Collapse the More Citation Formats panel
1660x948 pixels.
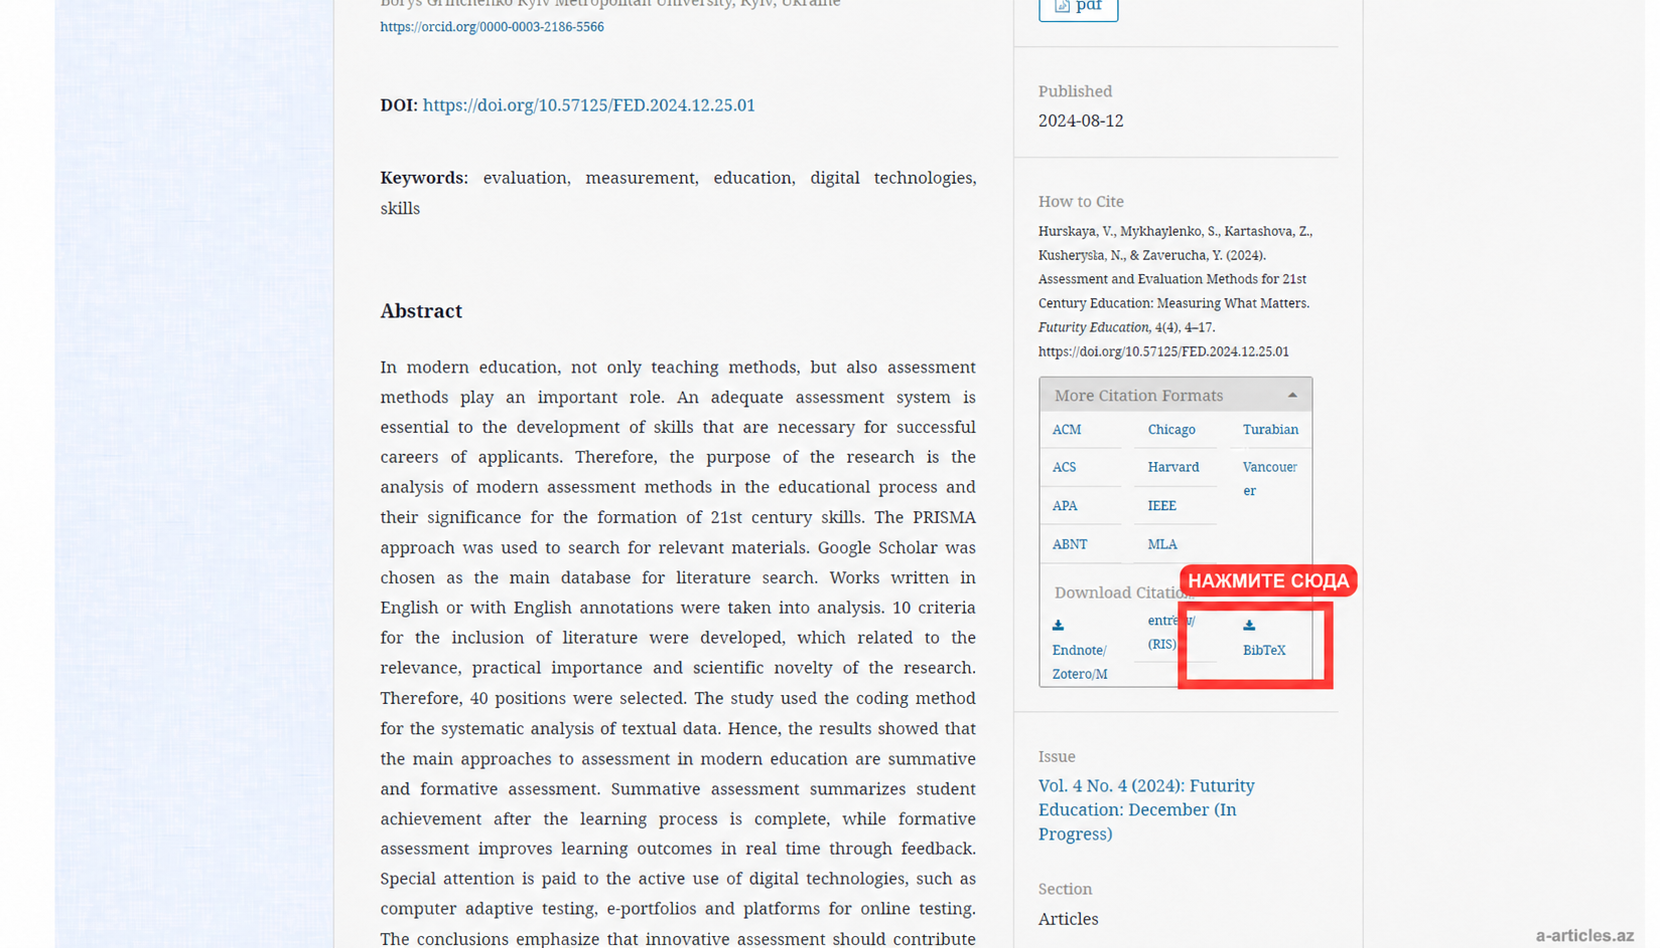(x=1175, y=395)
